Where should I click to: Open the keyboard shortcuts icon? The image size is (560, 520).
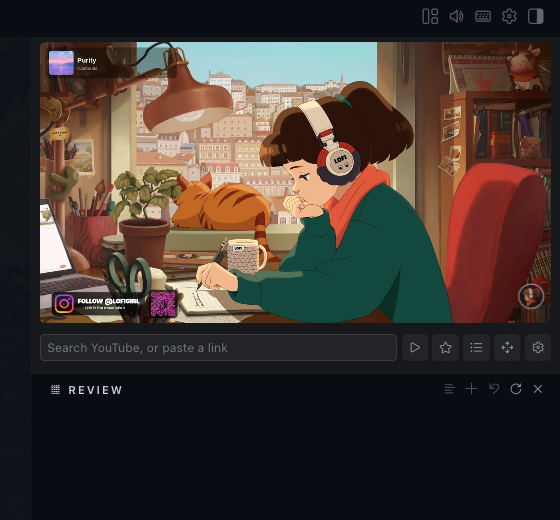point(483,16)
